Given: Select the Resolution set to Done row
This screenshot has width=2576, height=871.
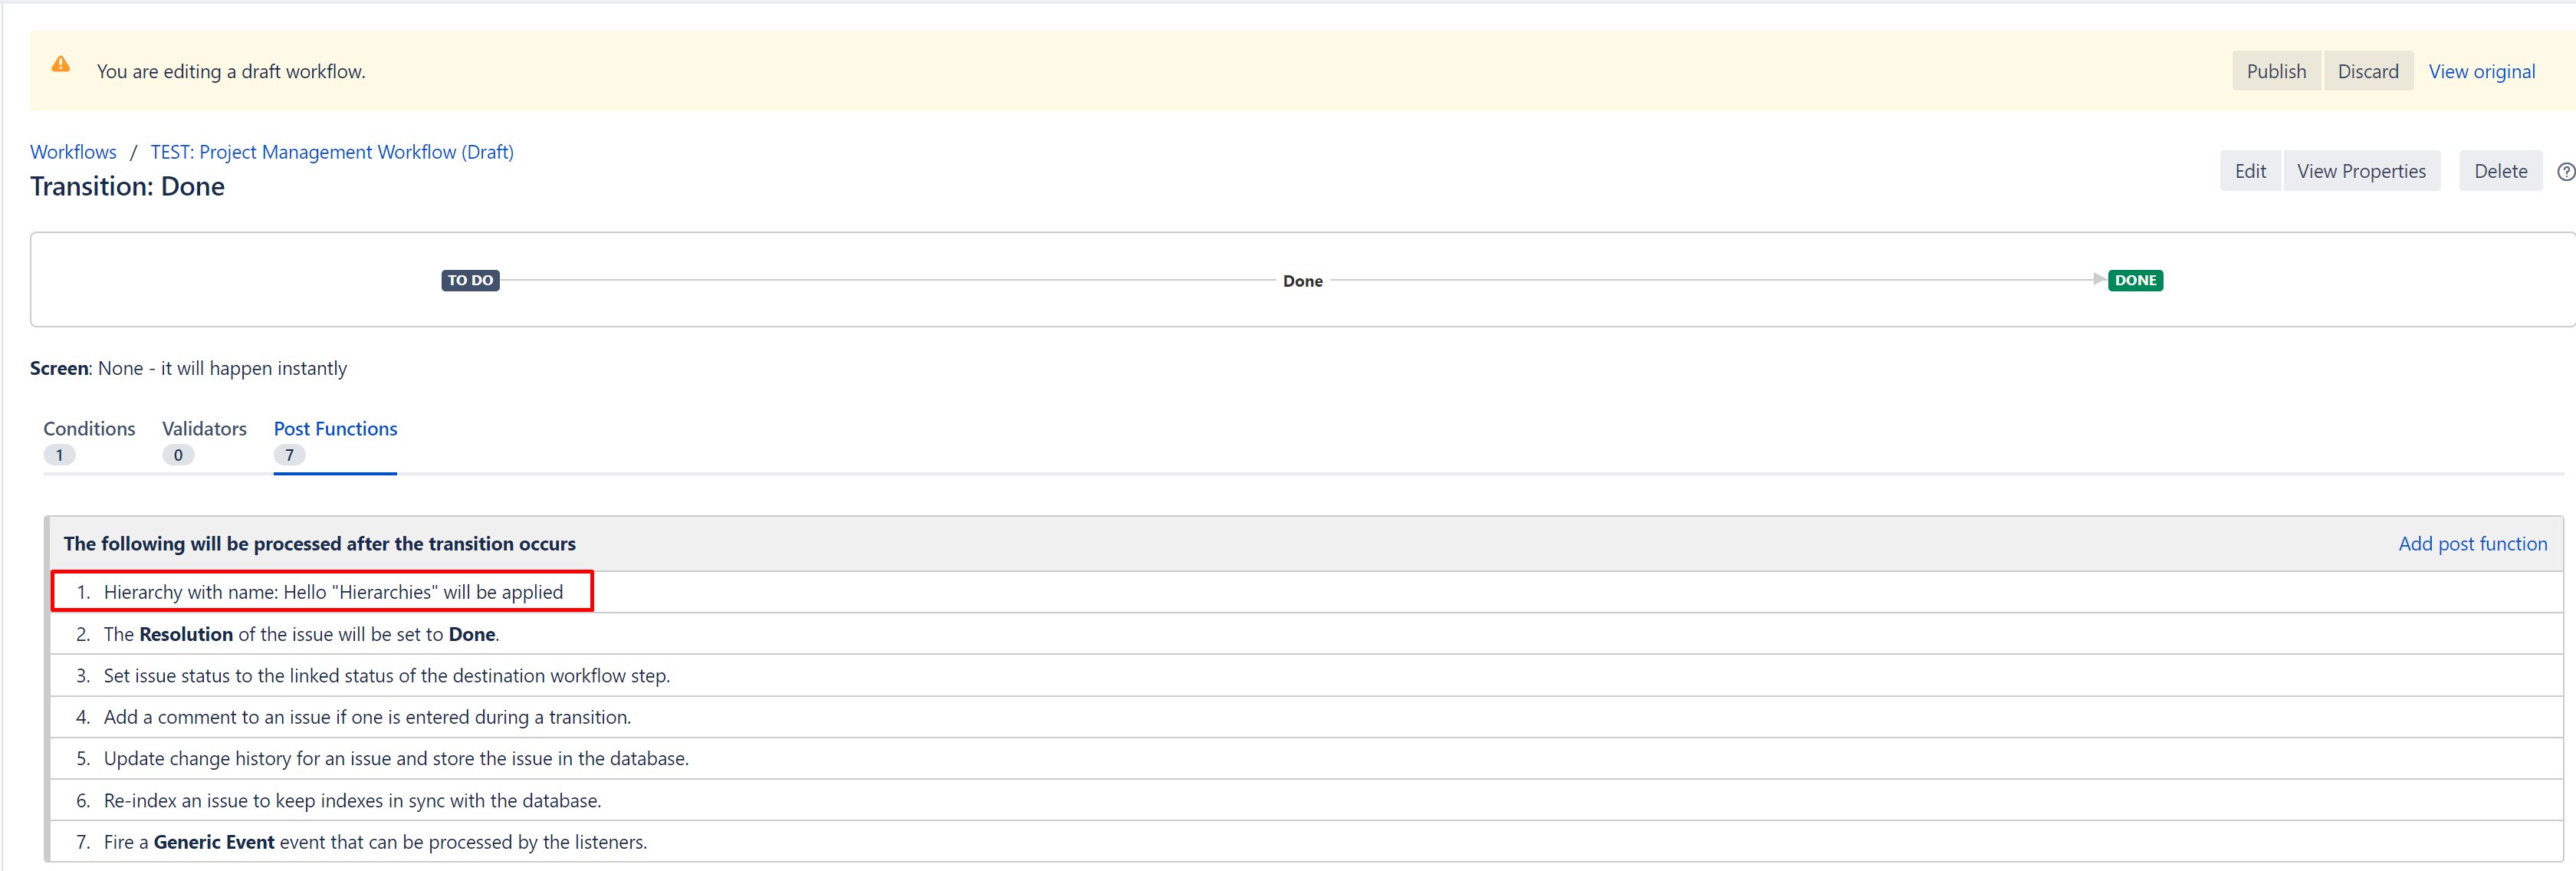Looking at the screenshot, I should tap(301, 634).
